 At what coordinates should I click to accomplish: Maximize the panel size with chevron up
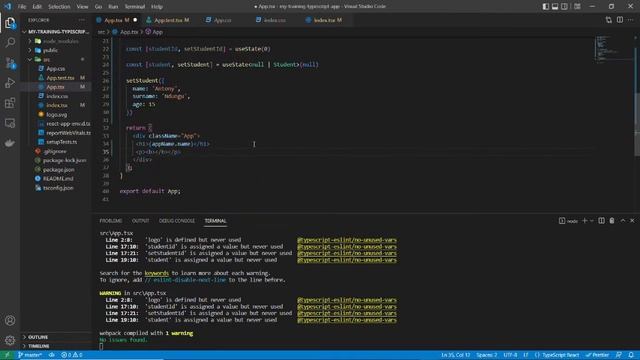623,221
